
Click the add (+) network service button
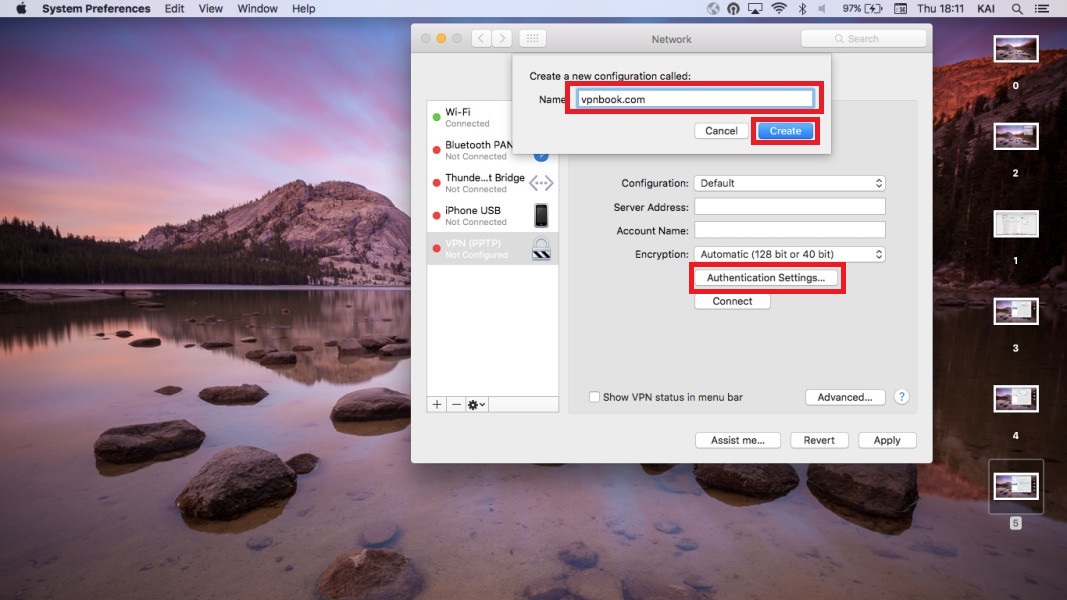[x=437, y=404]
